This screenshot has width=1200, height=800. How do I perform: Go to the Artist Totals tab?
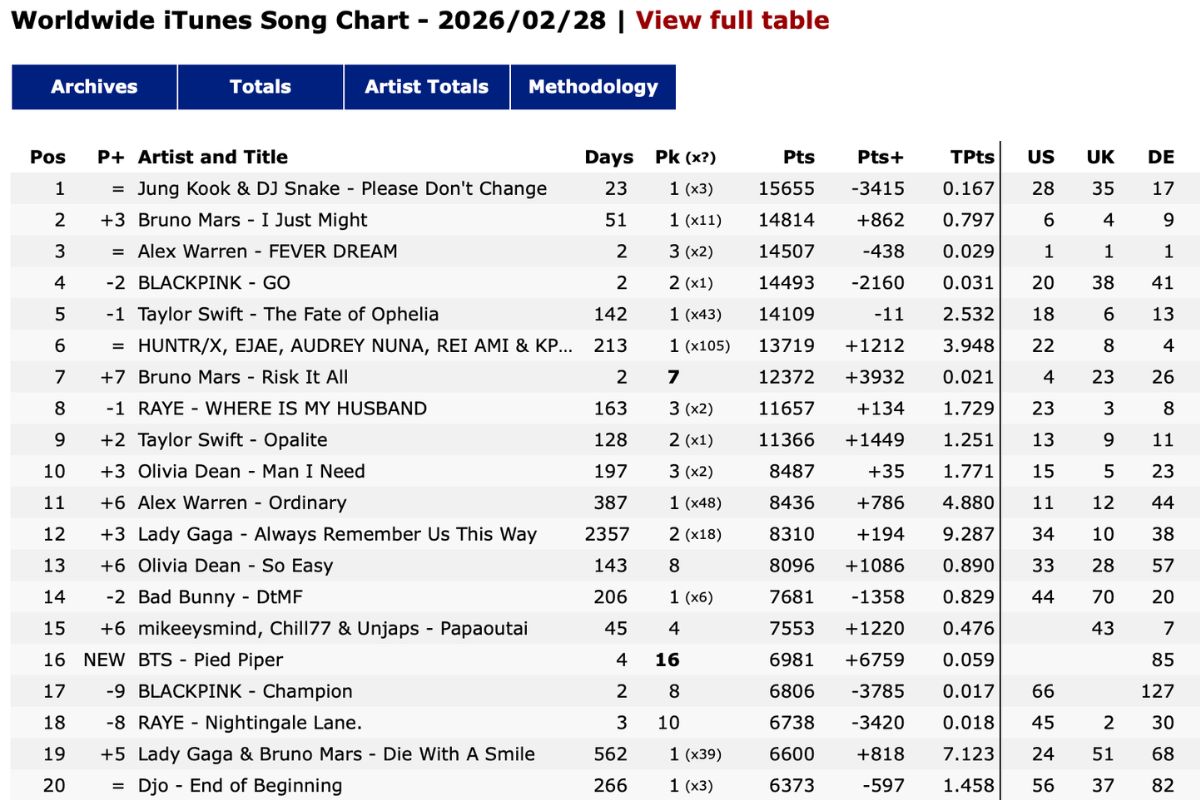point(426,87)
